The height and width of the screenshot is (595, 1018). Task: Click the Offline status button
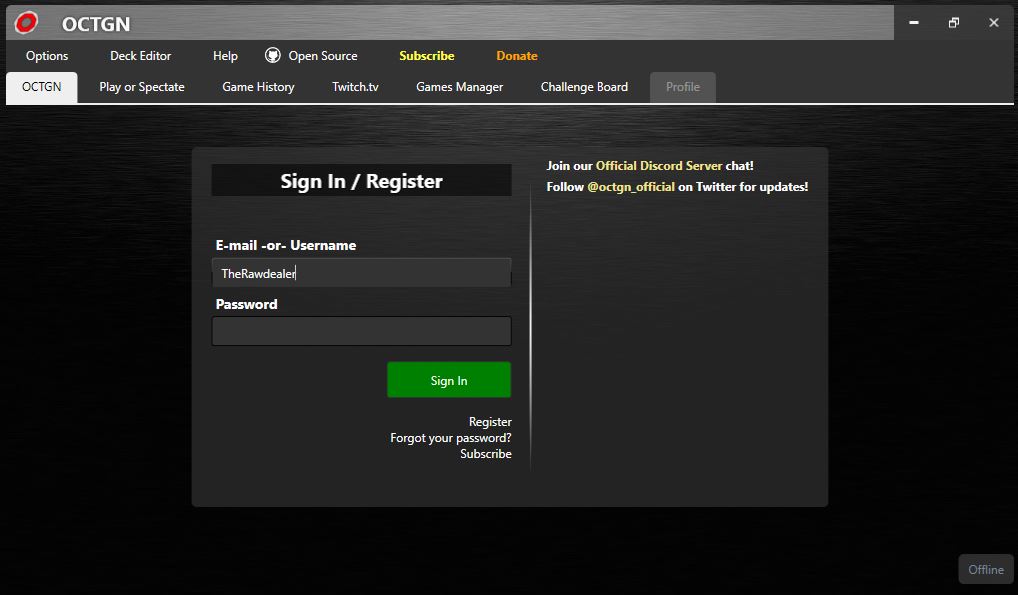pyautogui.click(x=986, y=570)
